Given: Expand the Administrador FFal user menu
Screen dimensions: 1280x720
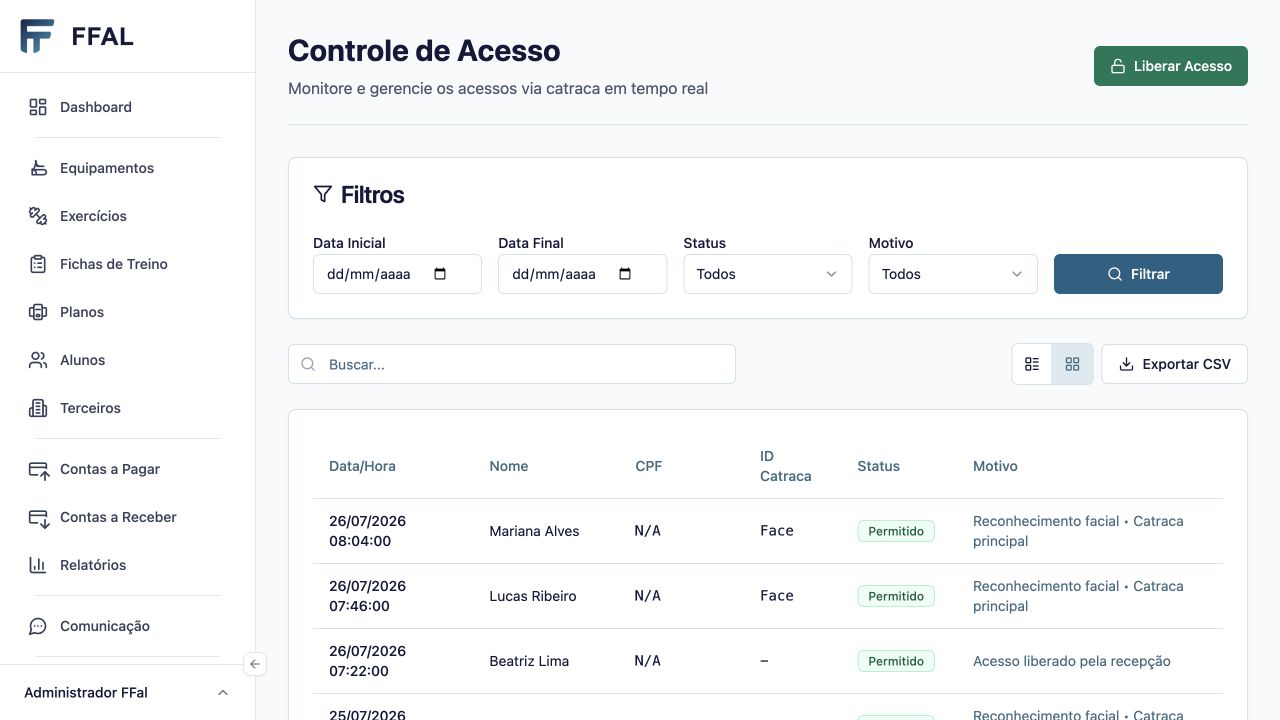Looking at the screenshot, I should point(127,692).
